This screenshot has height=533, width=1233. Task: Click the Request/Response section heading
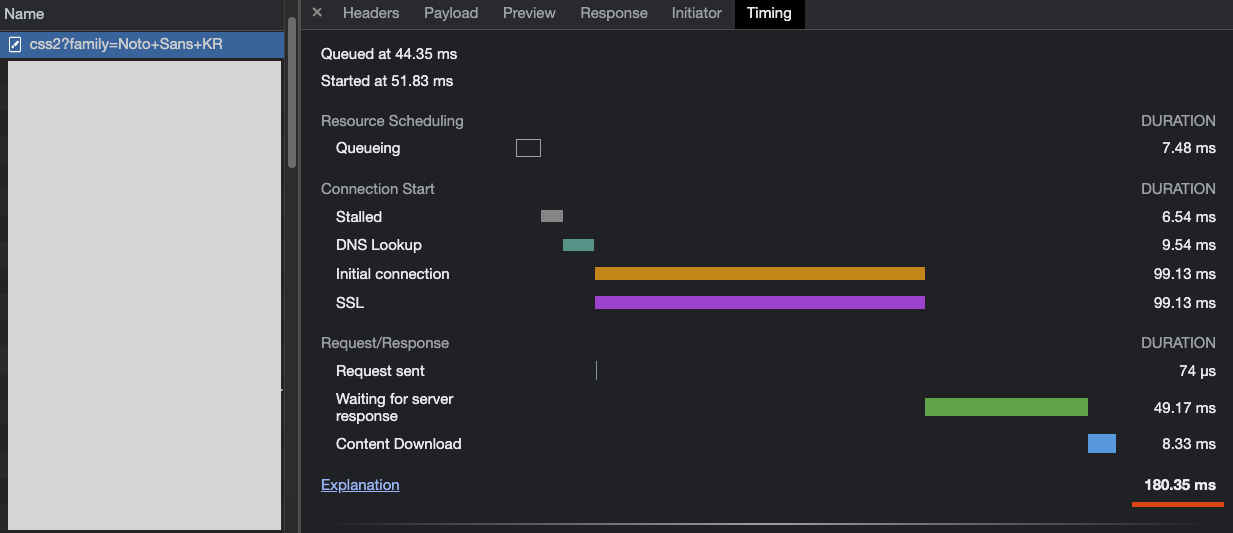pyautogui.click(x=385, y=343)
